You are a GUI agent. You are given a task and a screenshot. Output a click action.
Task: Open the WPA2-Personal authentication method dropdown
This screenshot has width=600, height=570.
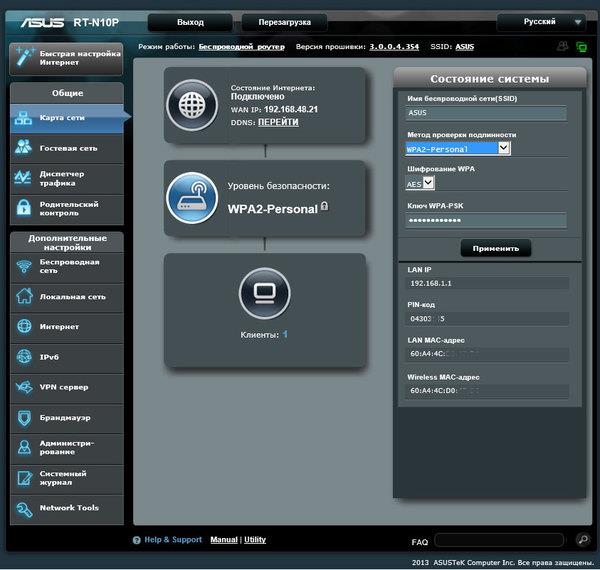click(458, 148)
